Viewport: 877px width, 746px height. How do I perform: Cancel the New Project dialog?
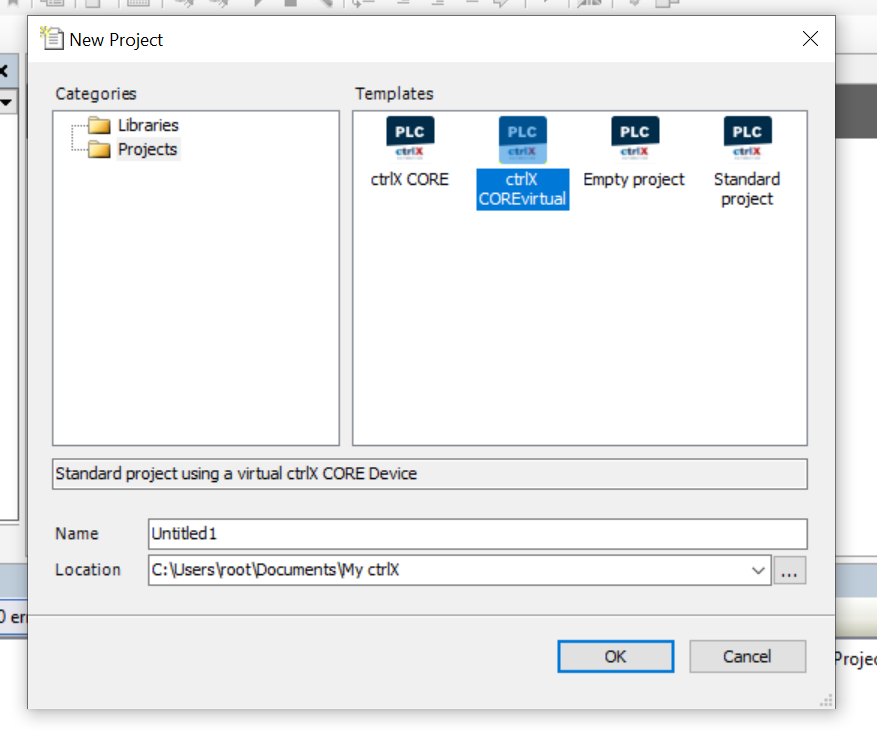747,657
